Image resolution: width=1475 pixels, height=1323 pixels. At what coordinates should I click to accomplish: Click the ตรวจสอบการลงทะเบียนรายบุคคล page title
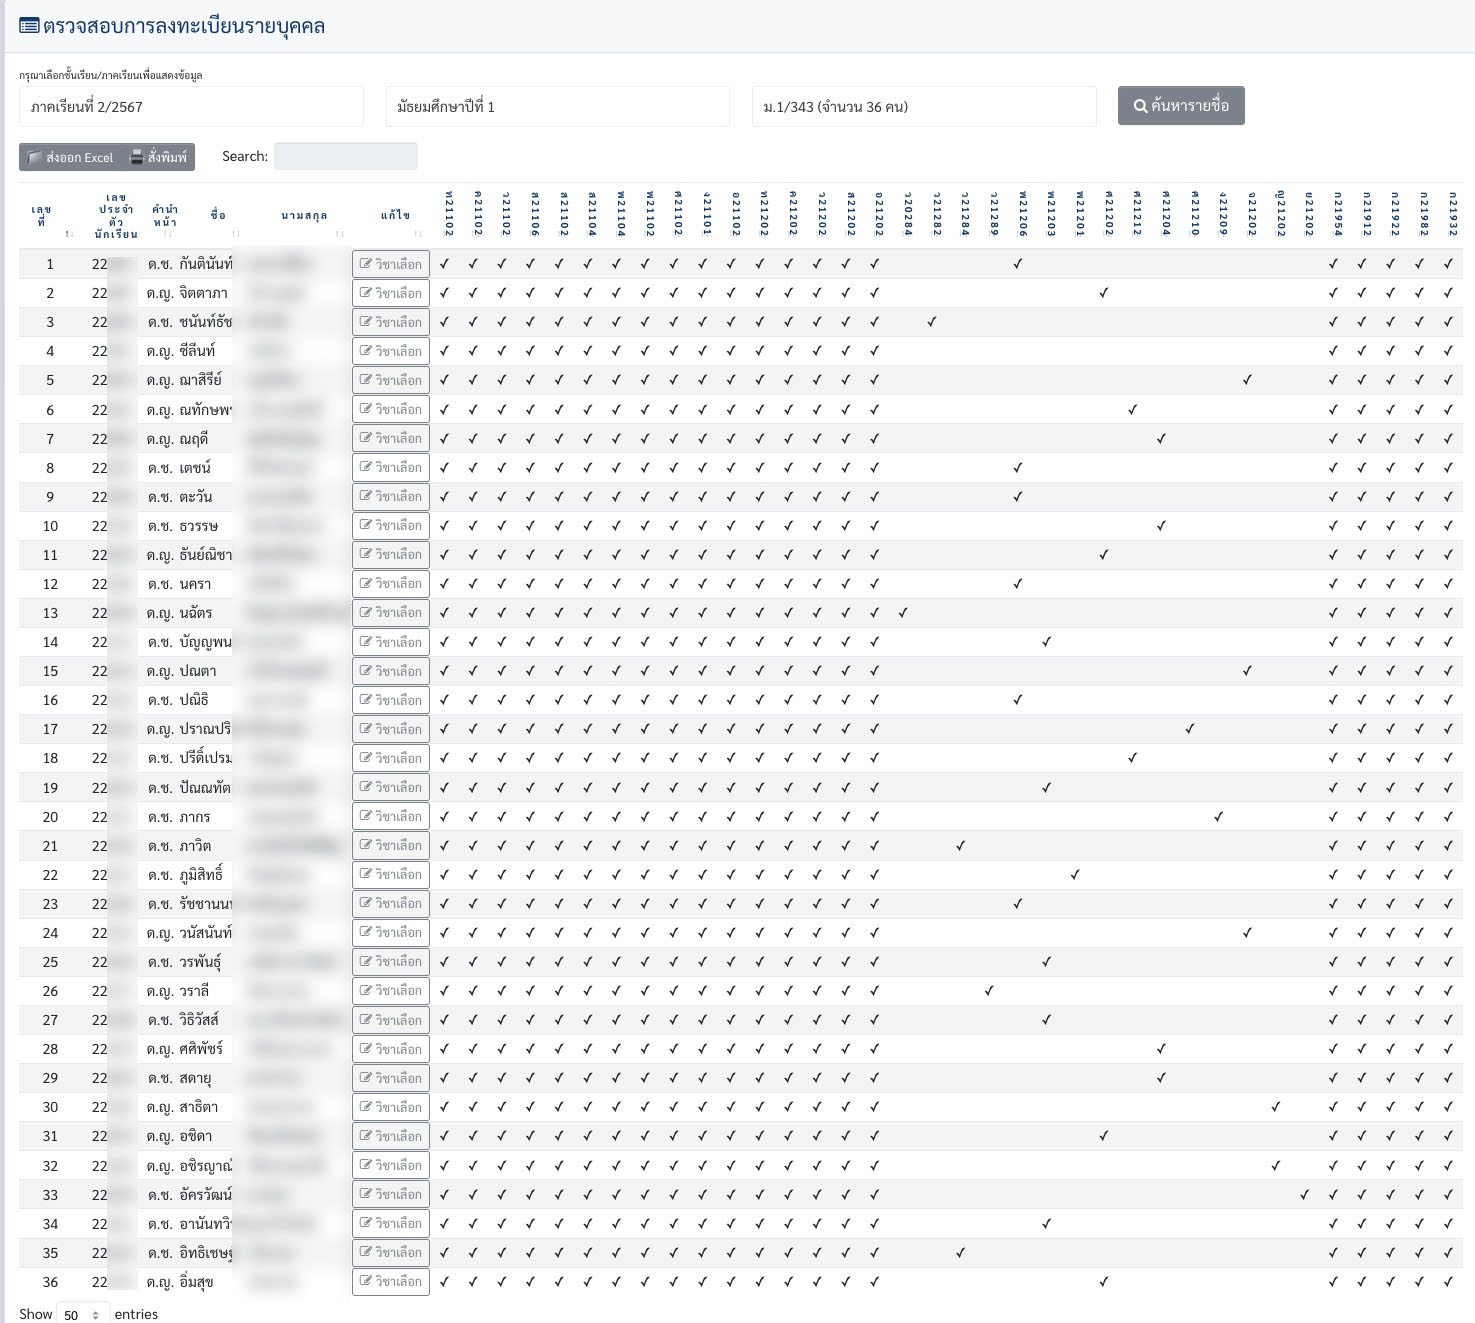click(x=184, y=26)
